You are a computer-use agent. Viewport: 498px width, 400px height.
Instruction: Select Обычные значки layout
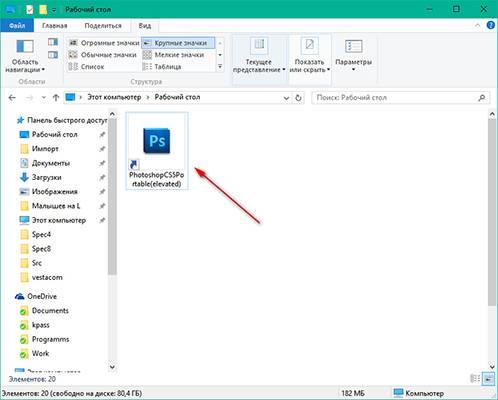(103, 55)
